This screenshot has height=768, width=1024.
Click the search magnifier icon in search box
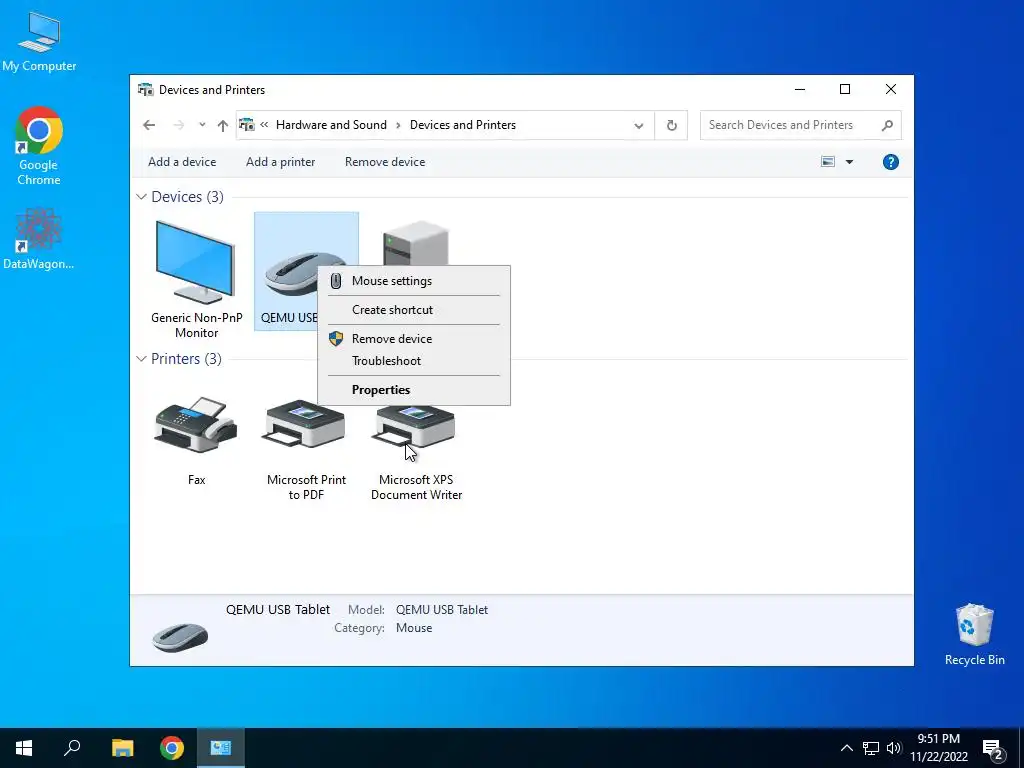click(x=886, y=125)
